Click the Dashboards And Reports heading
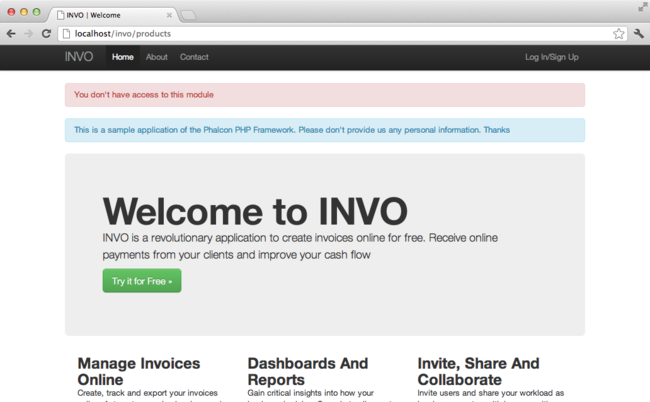650x402 pixels. (x=308, y=371)
